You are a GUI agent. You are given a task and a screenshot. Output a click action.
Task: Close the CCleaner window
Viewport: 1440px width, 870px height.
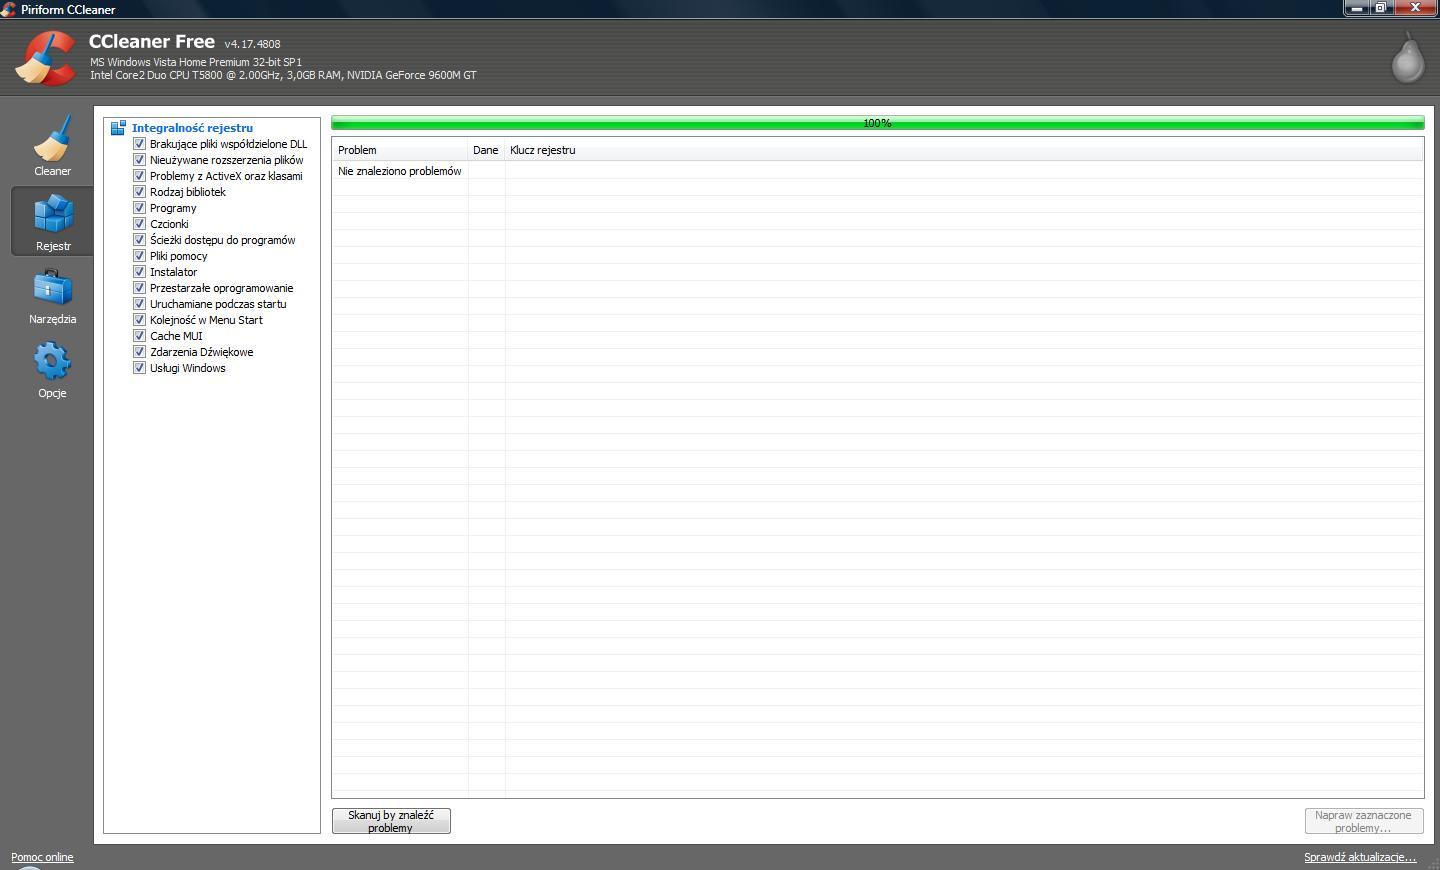tap(1415, 7)
